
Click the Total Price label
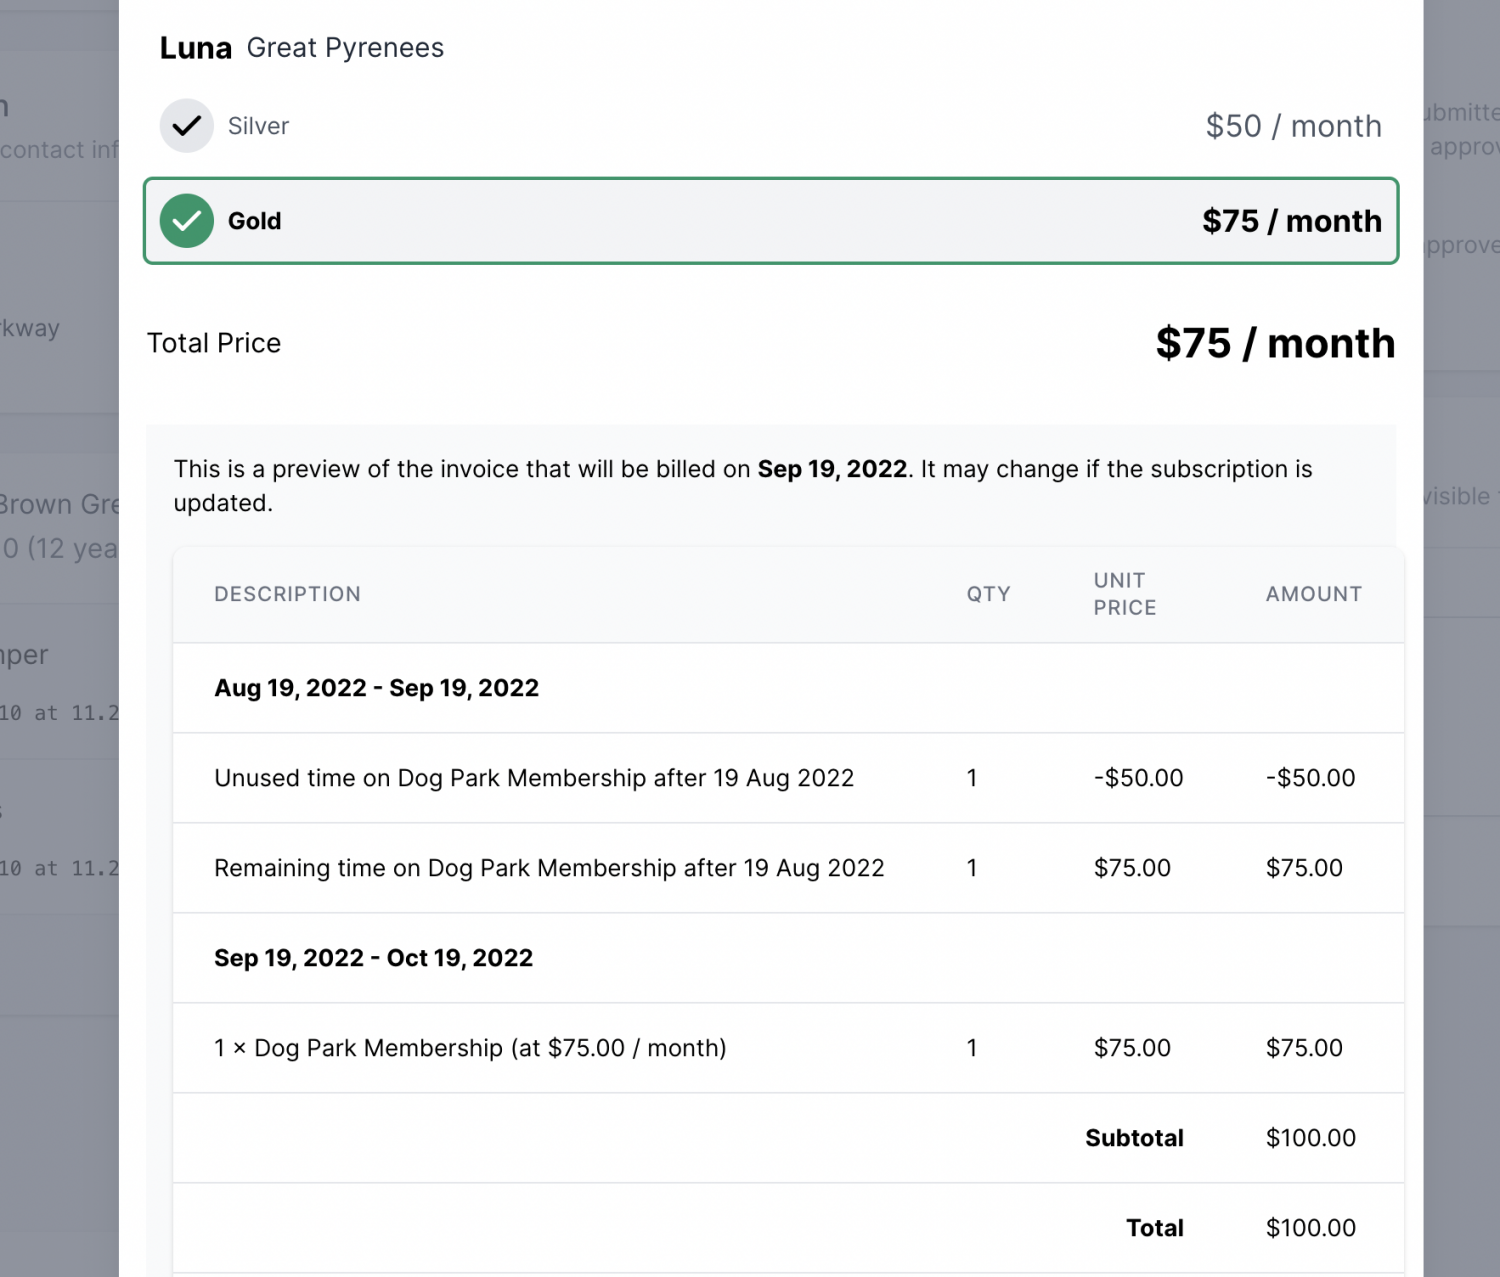pyautogui.click(x=214, y=343)
